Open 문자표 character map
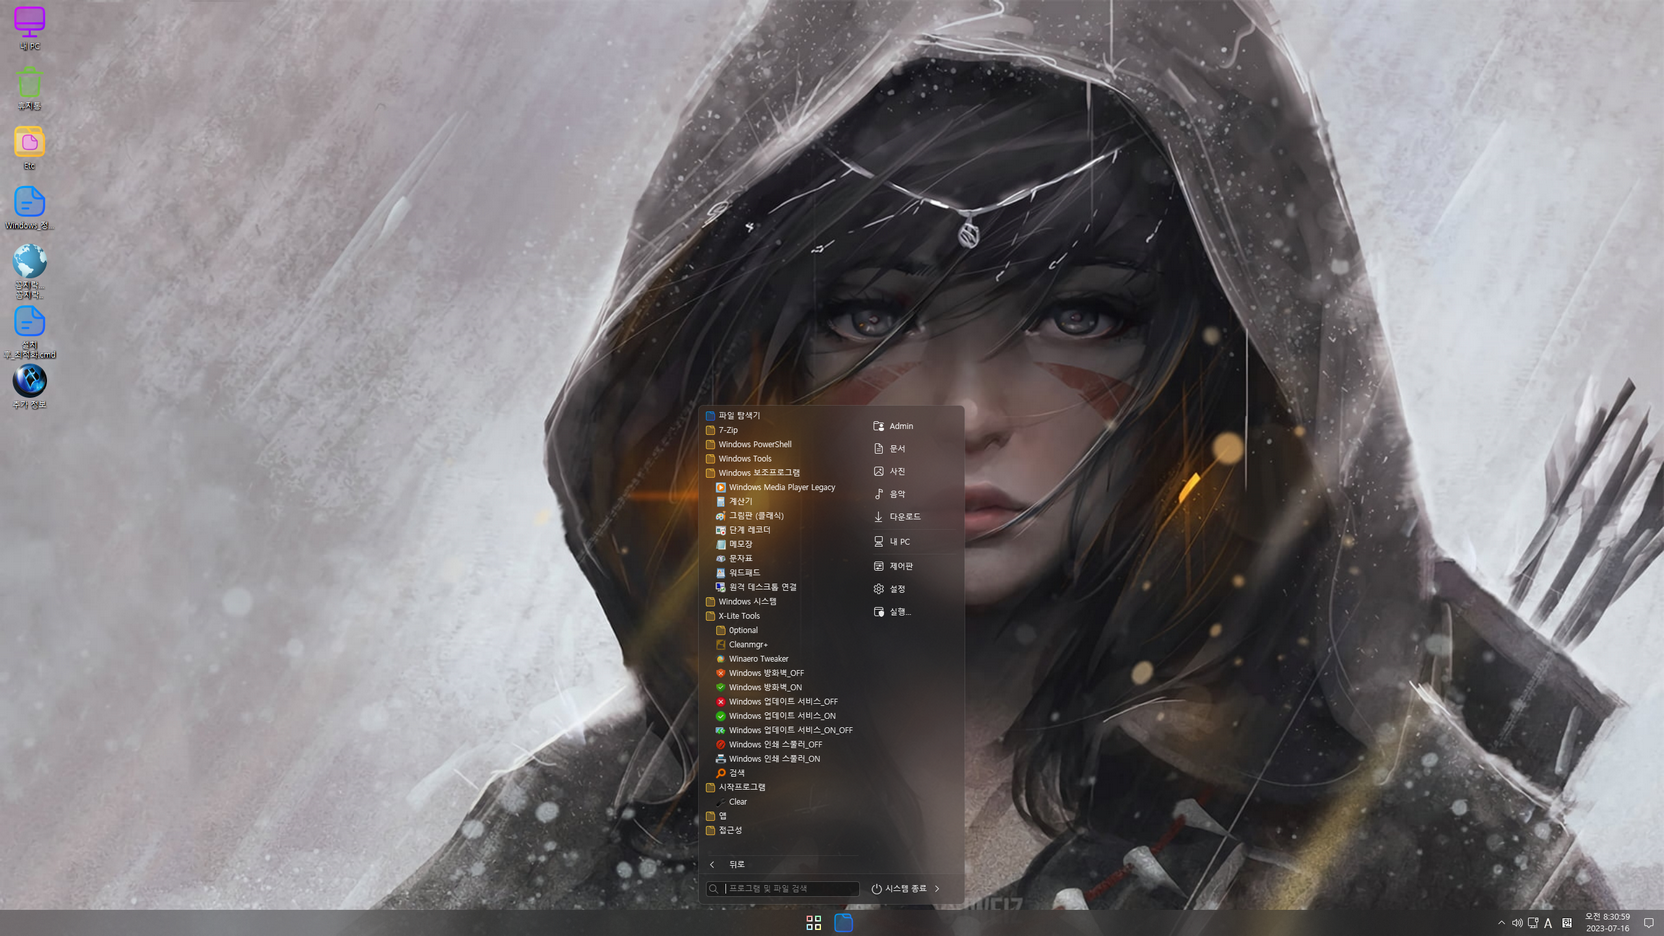1664x936 pixels. tap(733, 558)
